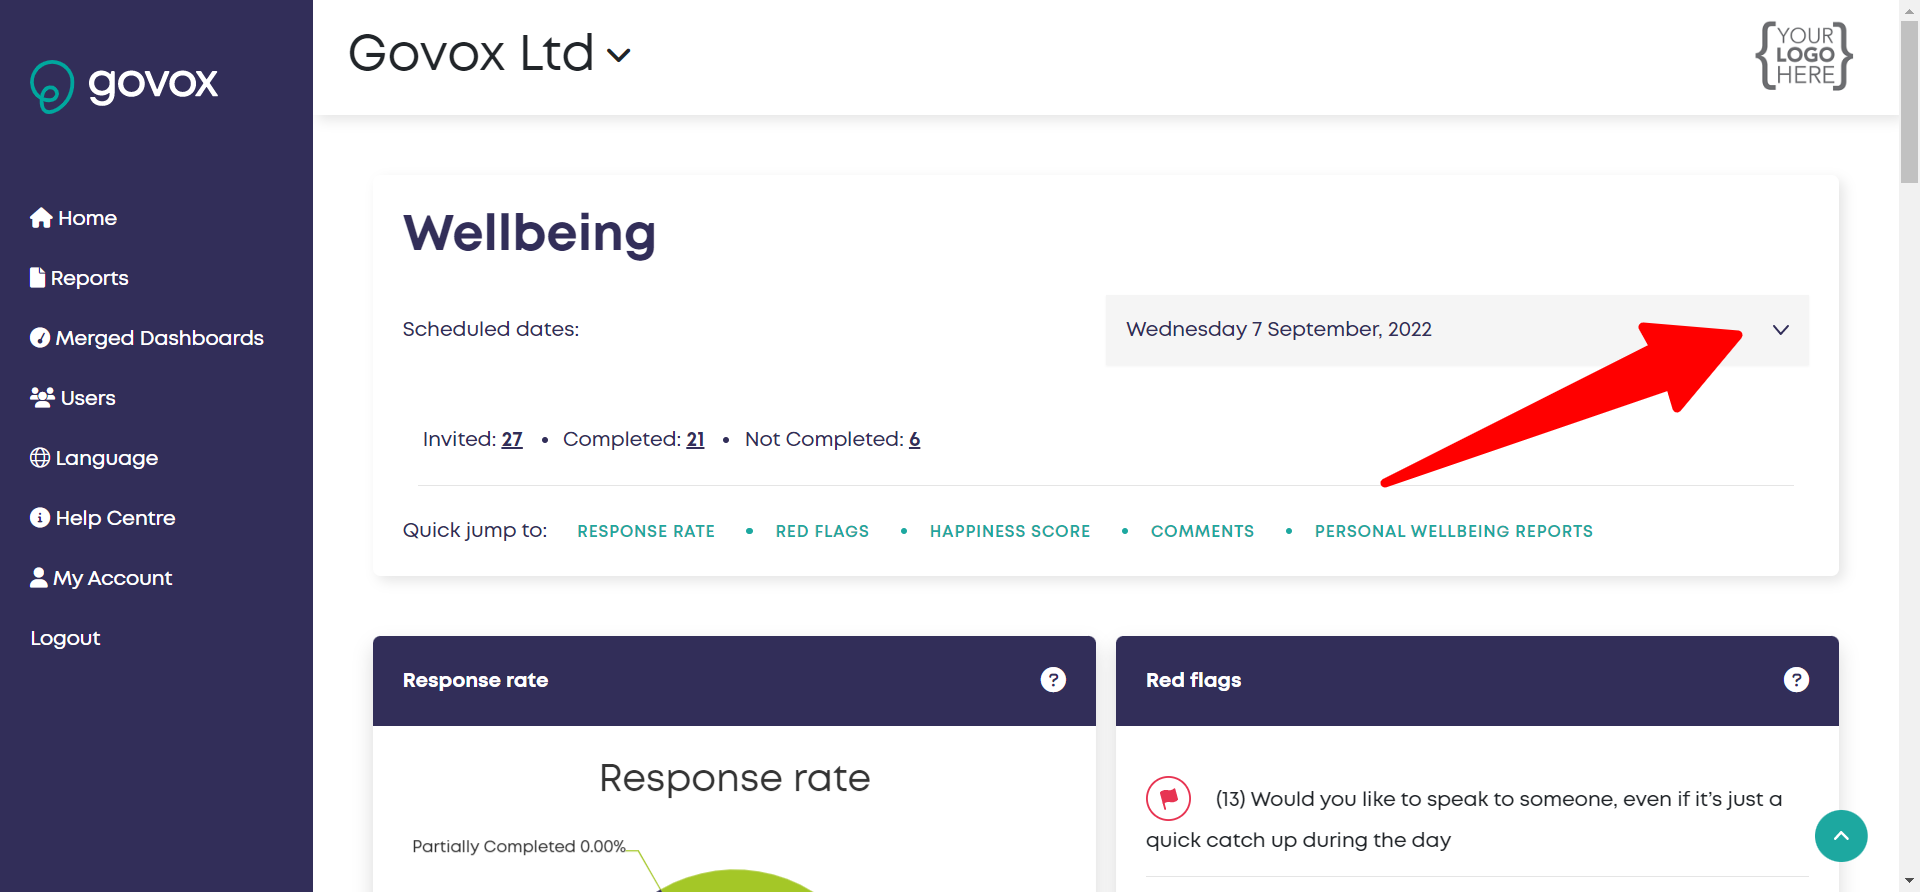This screenshot has width=1920, height=892.
Task: Click the govox logo in the sidebar
Action: click(124, 85)
